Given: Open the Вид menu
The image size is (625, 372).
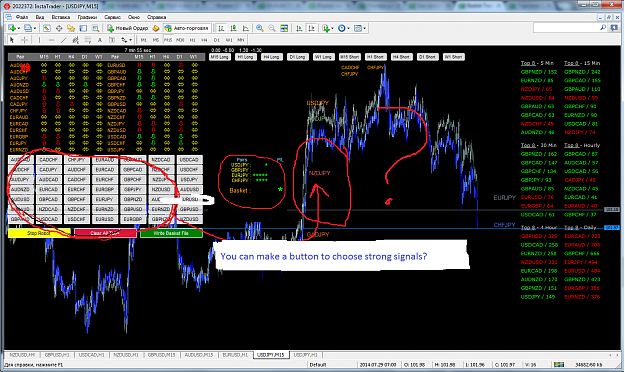Looking at the screenshot, I should (40, 17).
